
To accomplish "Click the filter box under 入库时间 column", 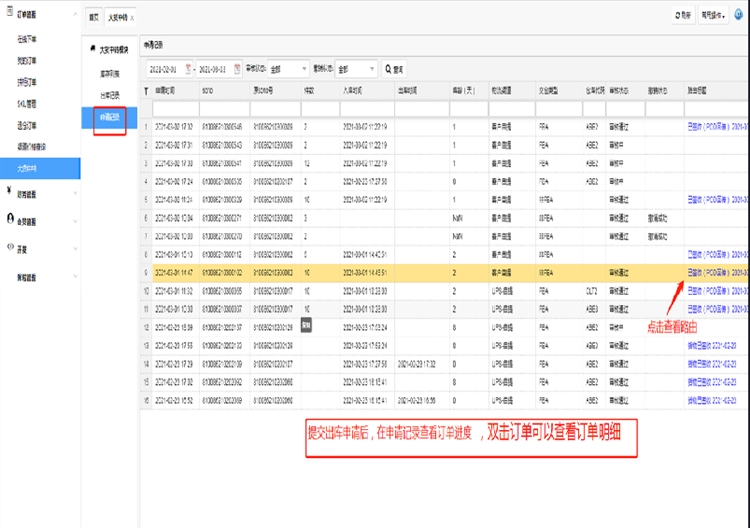I will coord(367,109).
